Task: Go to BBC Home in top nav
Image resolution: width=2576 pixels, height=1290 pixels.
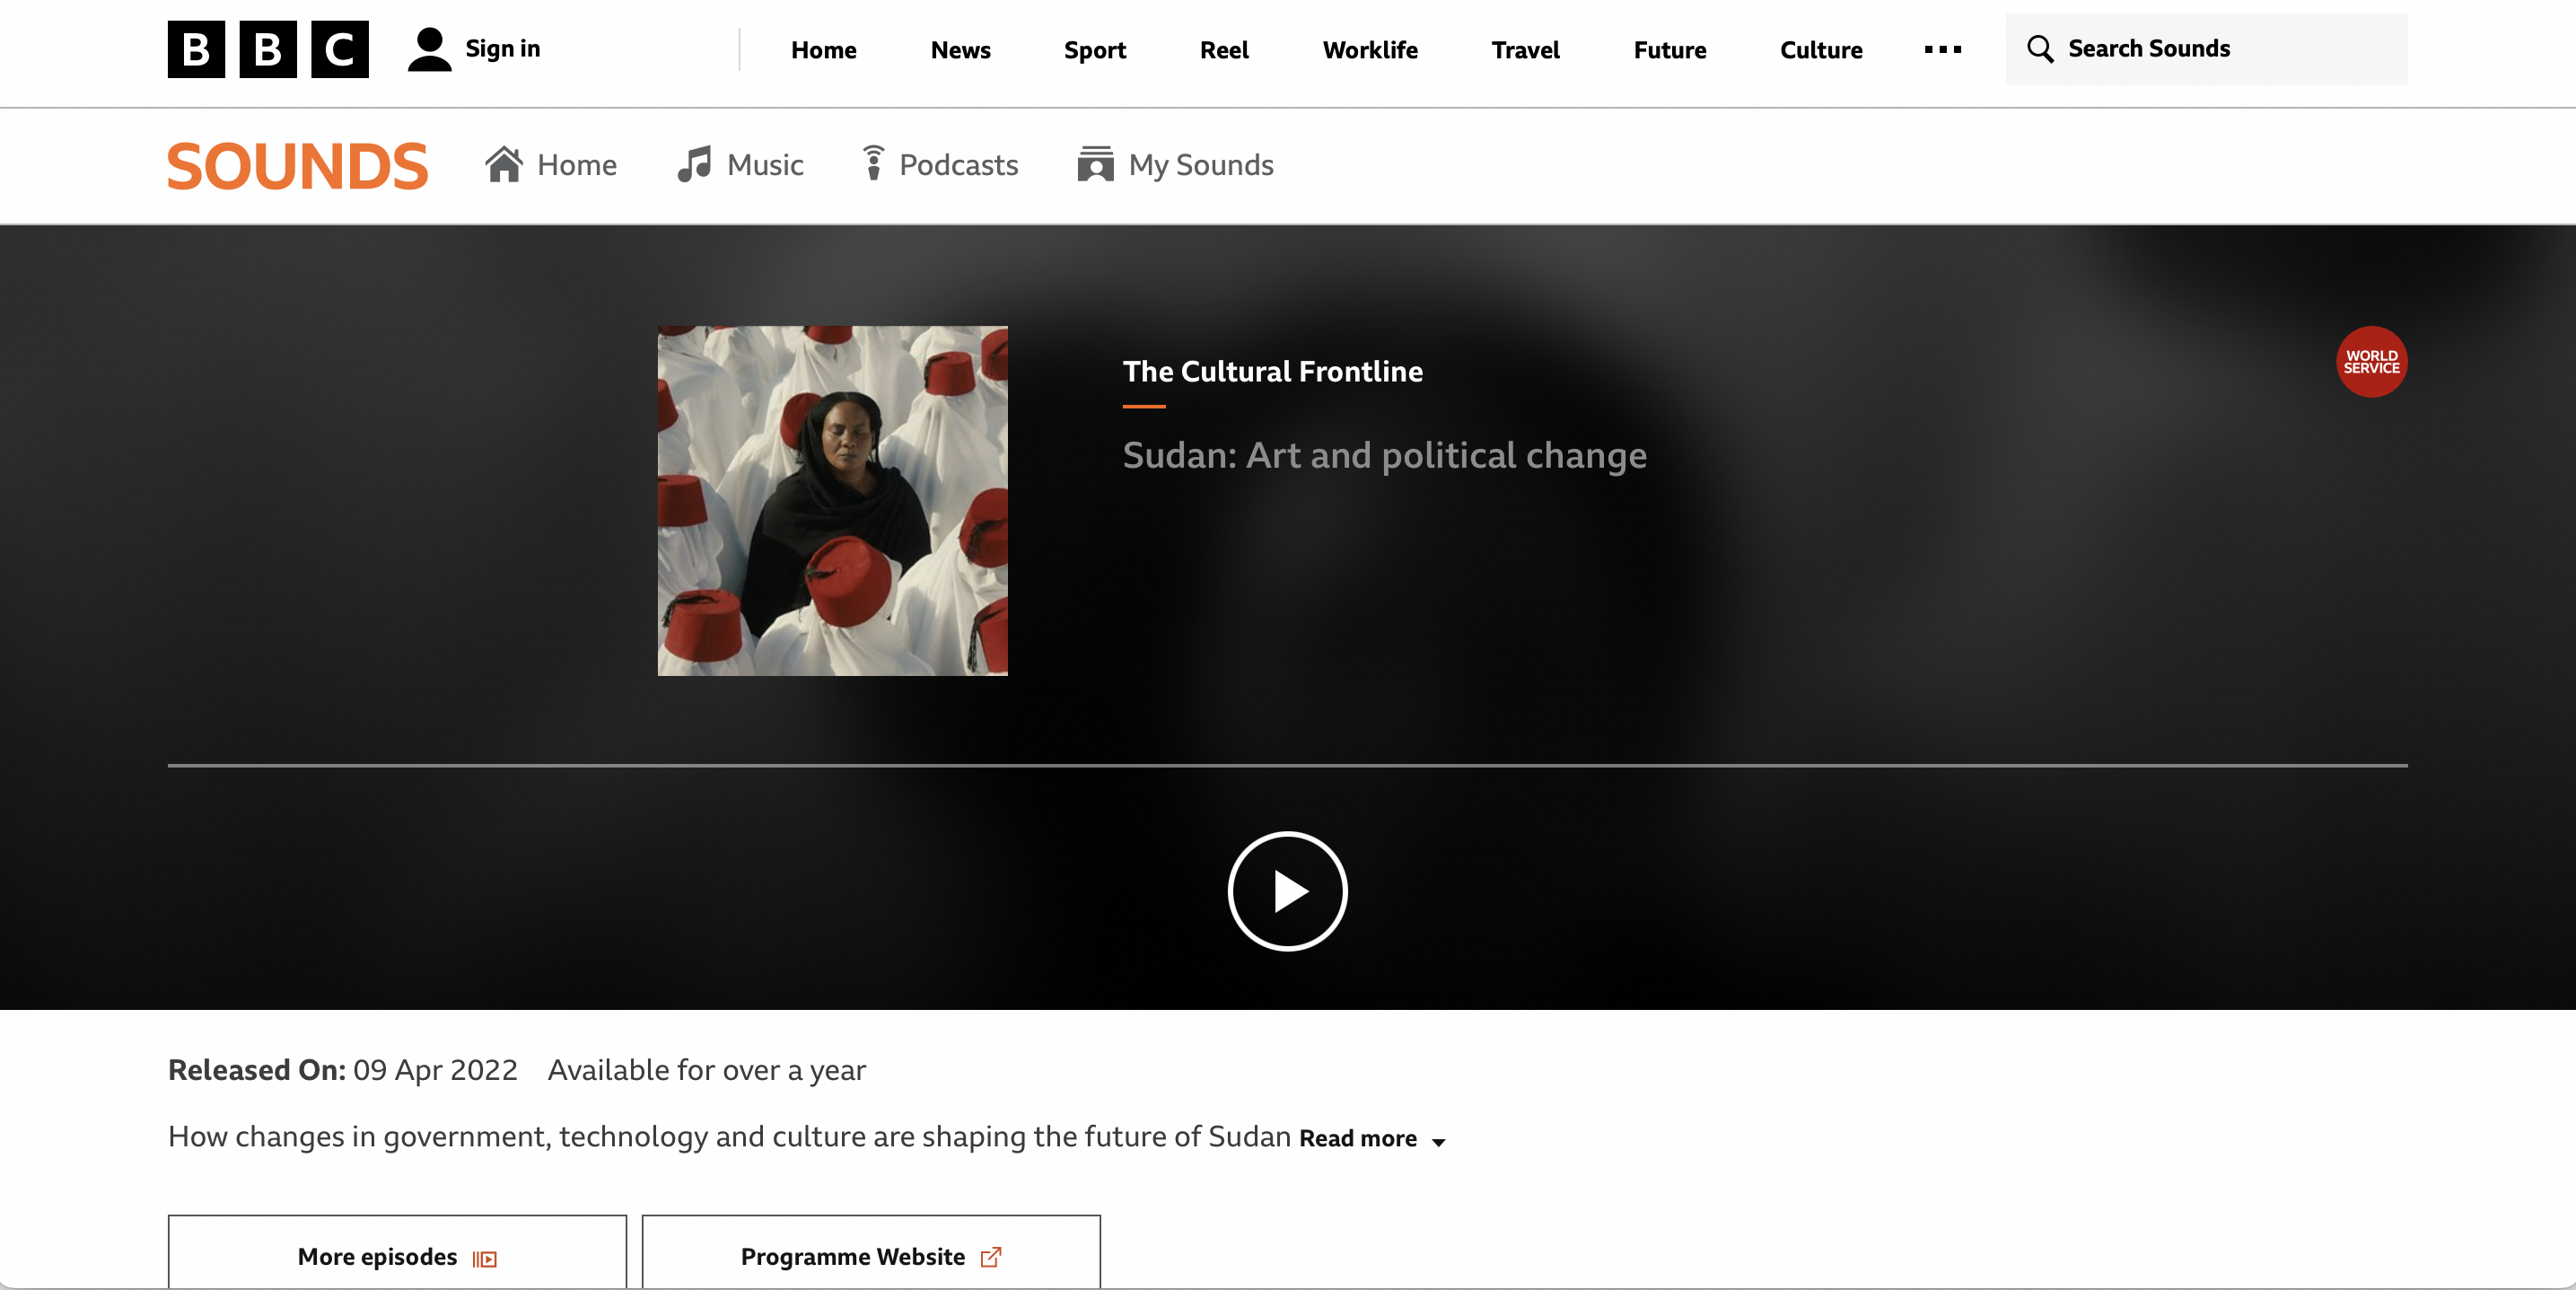Action: pos(823,50)
